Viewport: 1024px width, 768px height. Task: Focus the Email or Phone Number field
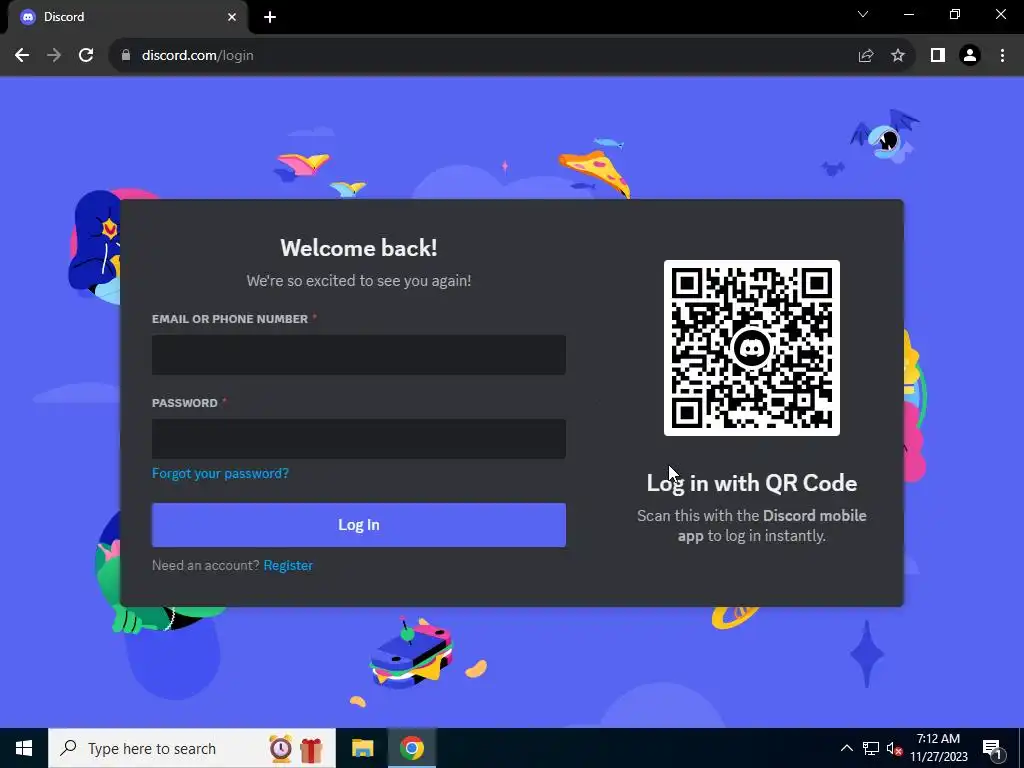click(x=359, y=355)
